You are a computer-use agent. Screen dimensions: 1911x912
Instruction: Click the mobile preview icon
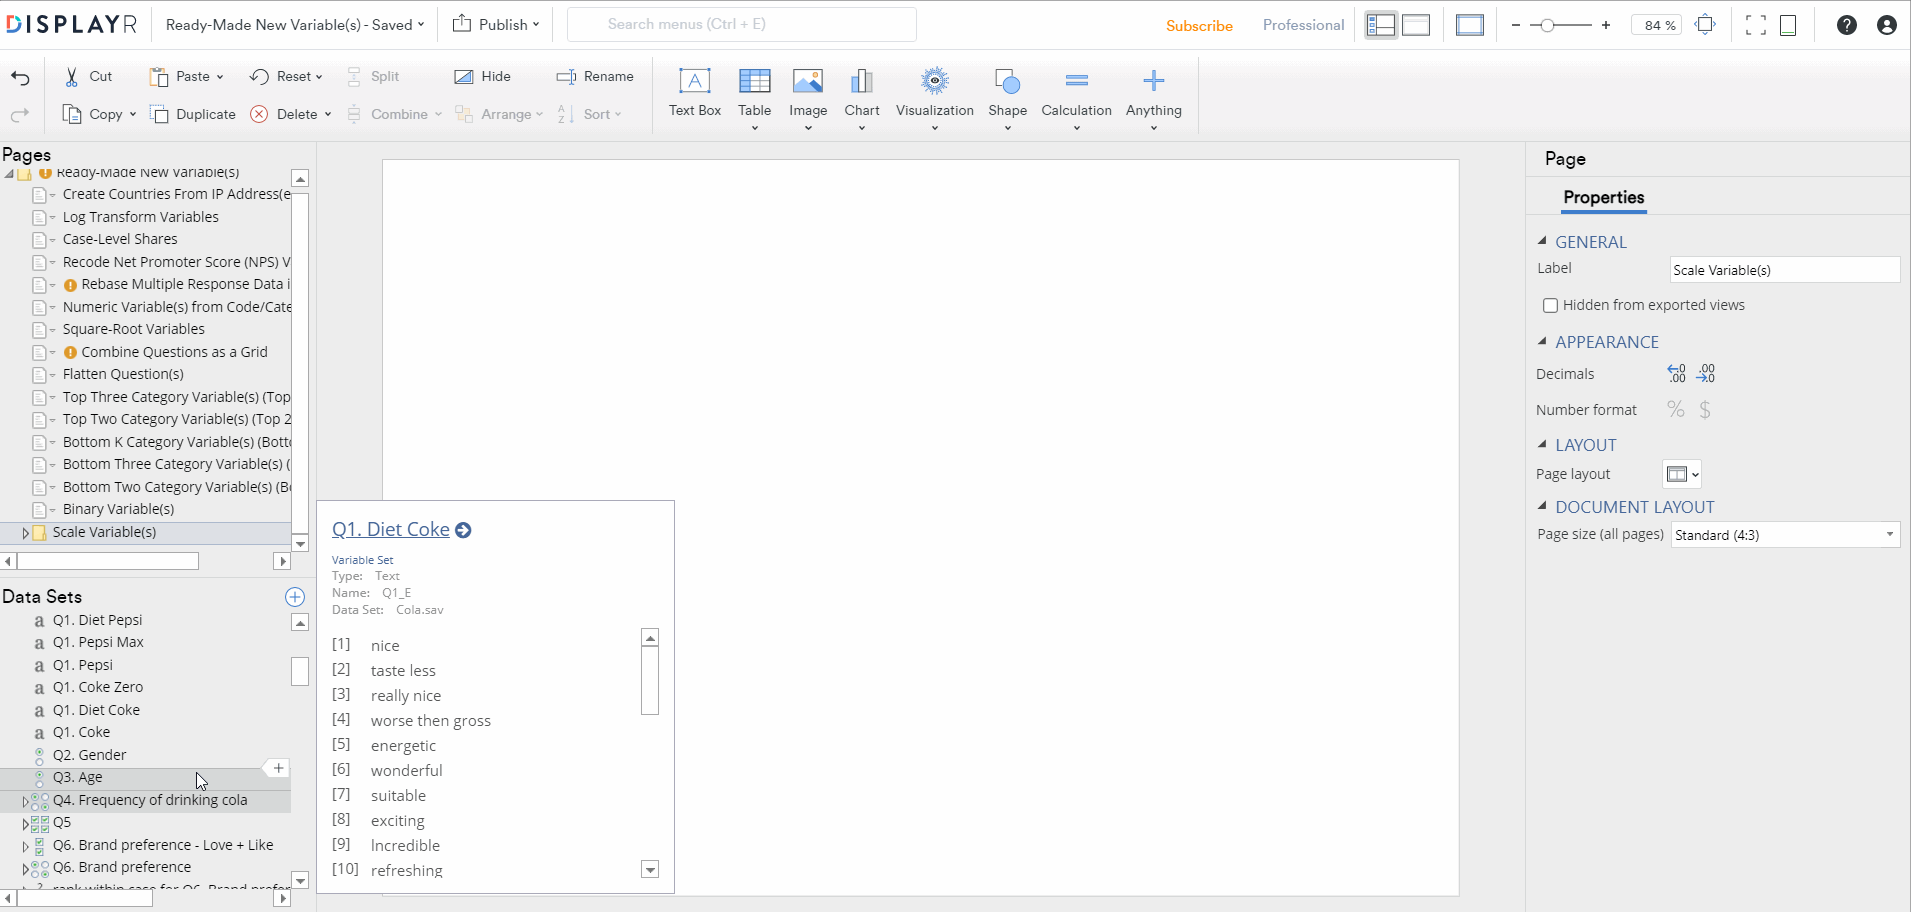(1788, 25)
